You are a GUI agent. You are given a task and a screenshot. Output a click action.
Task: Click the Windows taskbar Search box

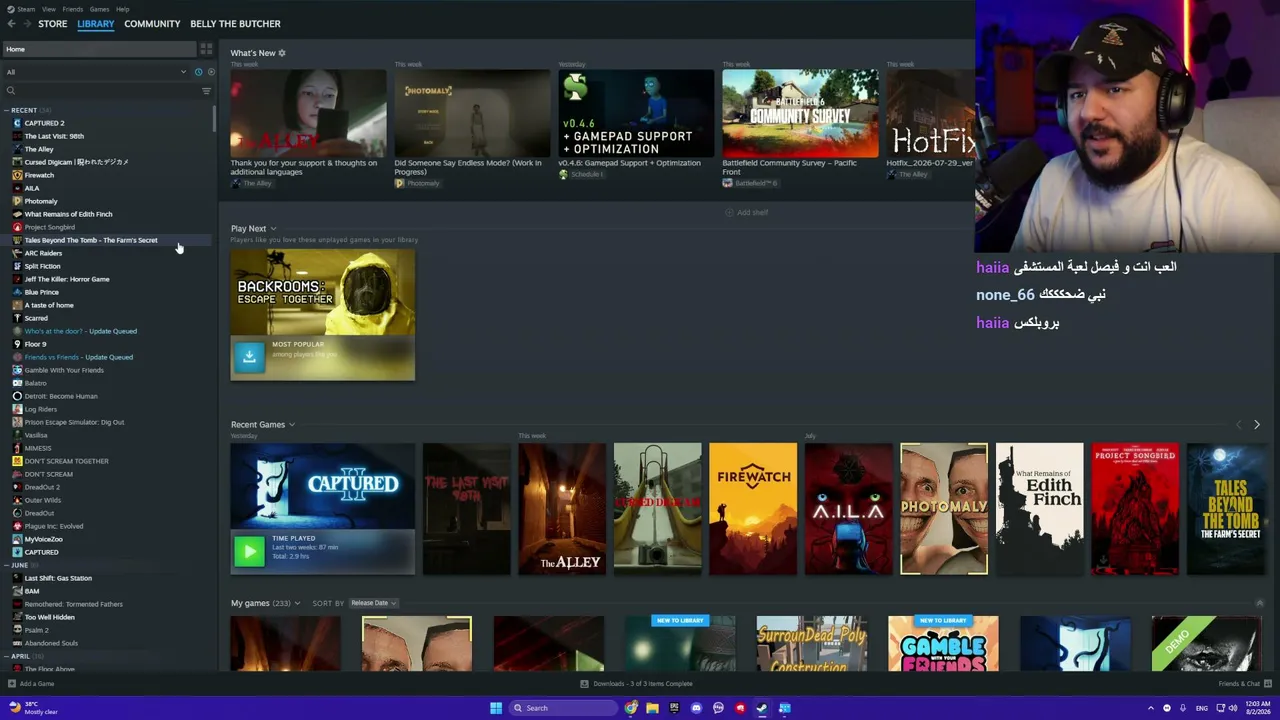[x=561, y=708]
